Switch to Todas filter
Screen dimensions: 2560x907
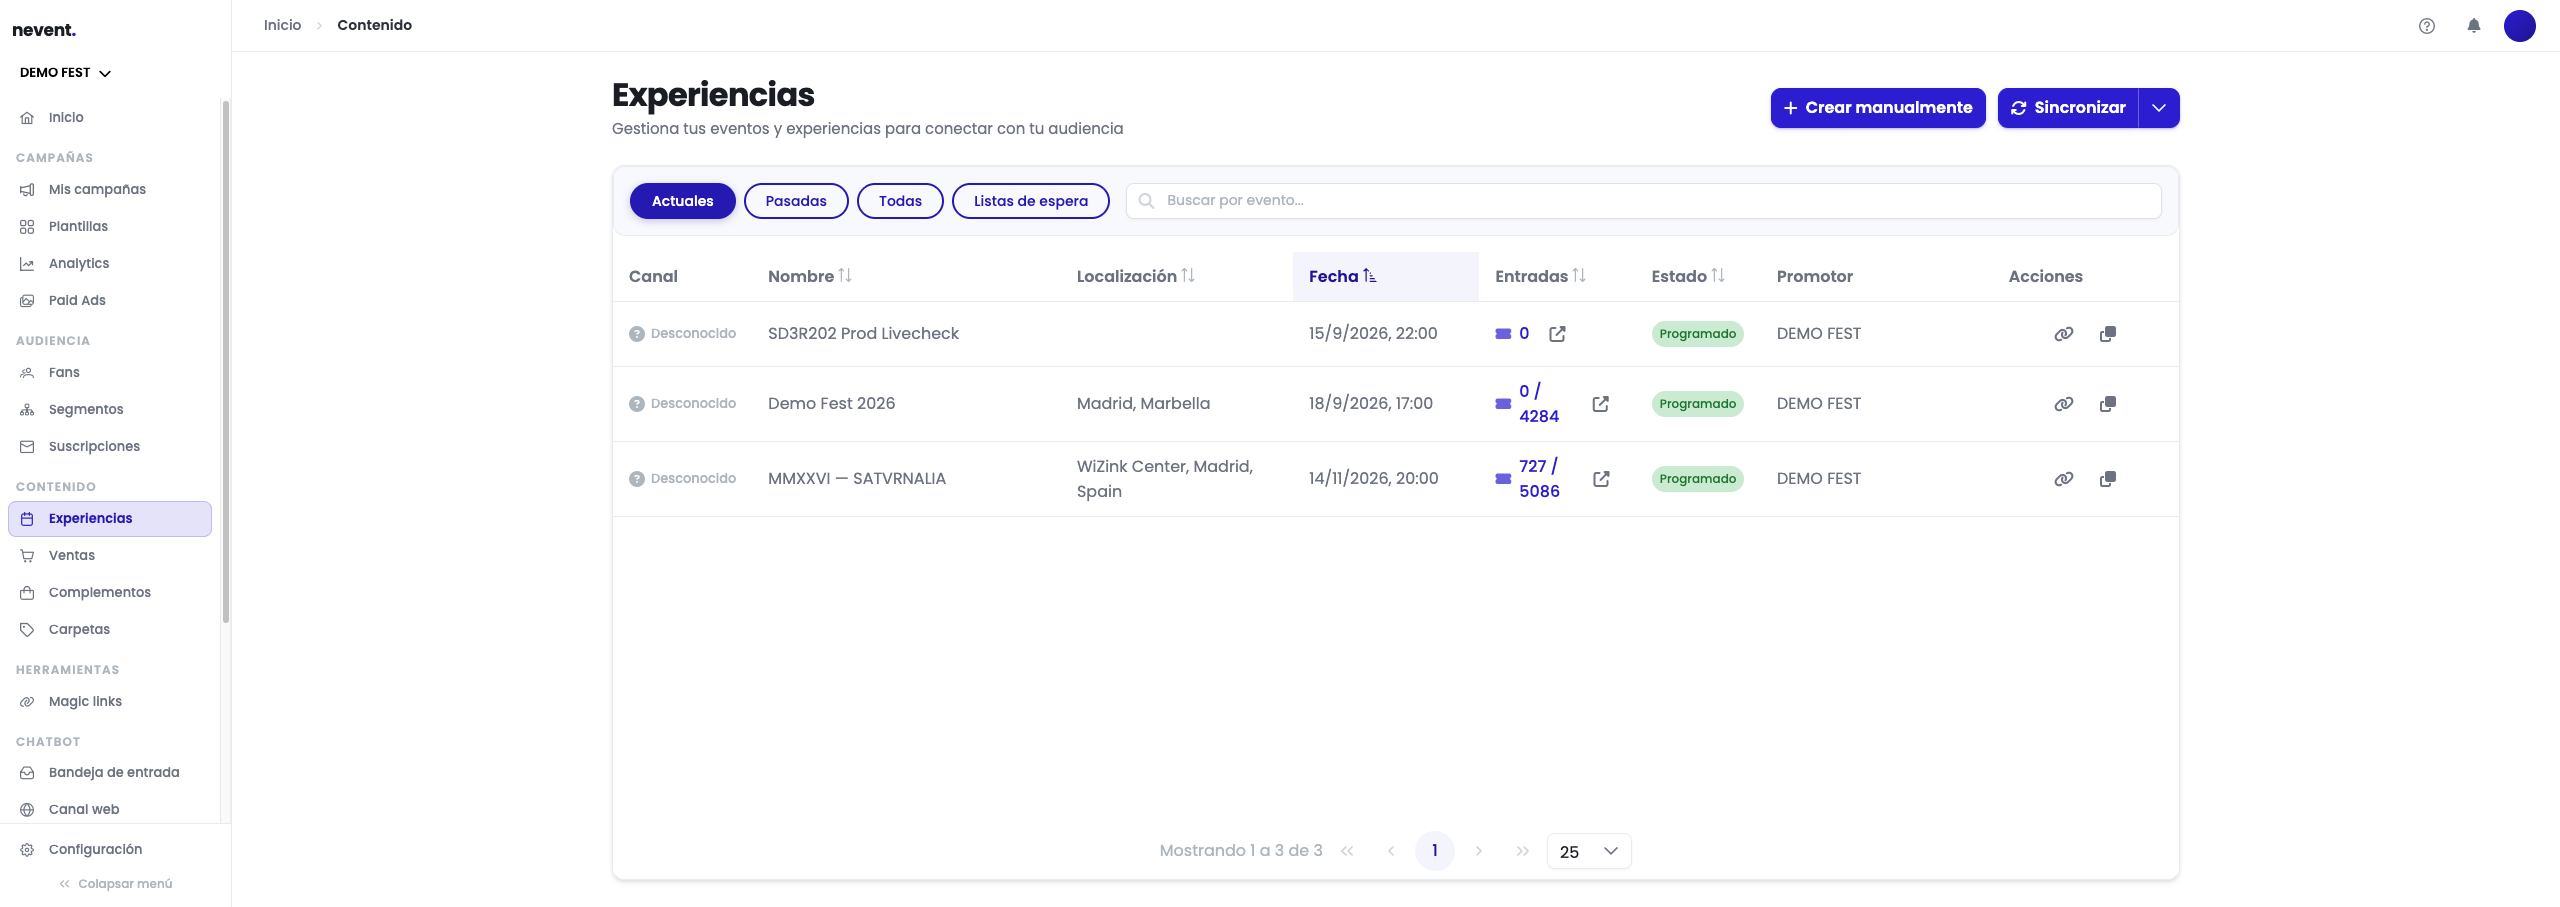900,201
